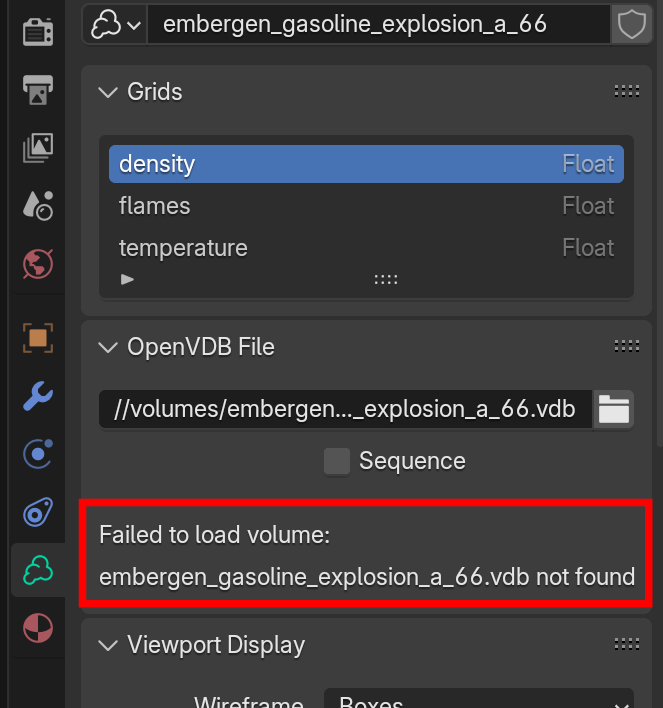This screenshot has width=663, height=708.
Task: Open the View Layer properties tab
Action: (38, 148)
